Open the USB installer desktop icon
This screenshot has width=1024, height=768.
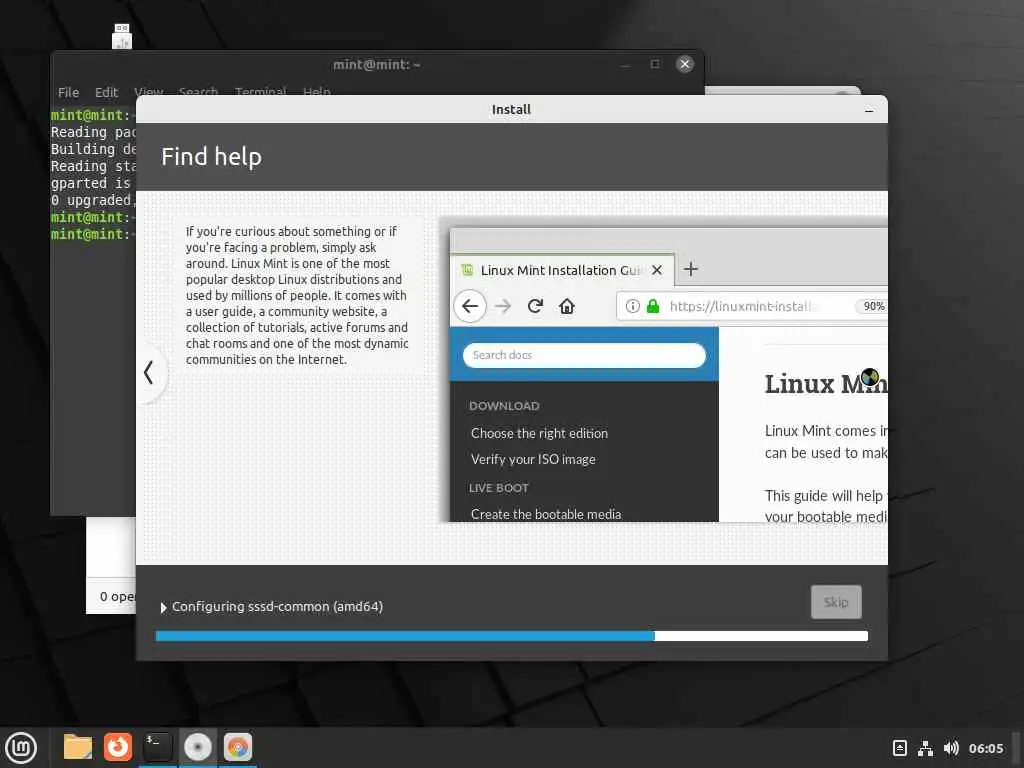coord(121,36)
